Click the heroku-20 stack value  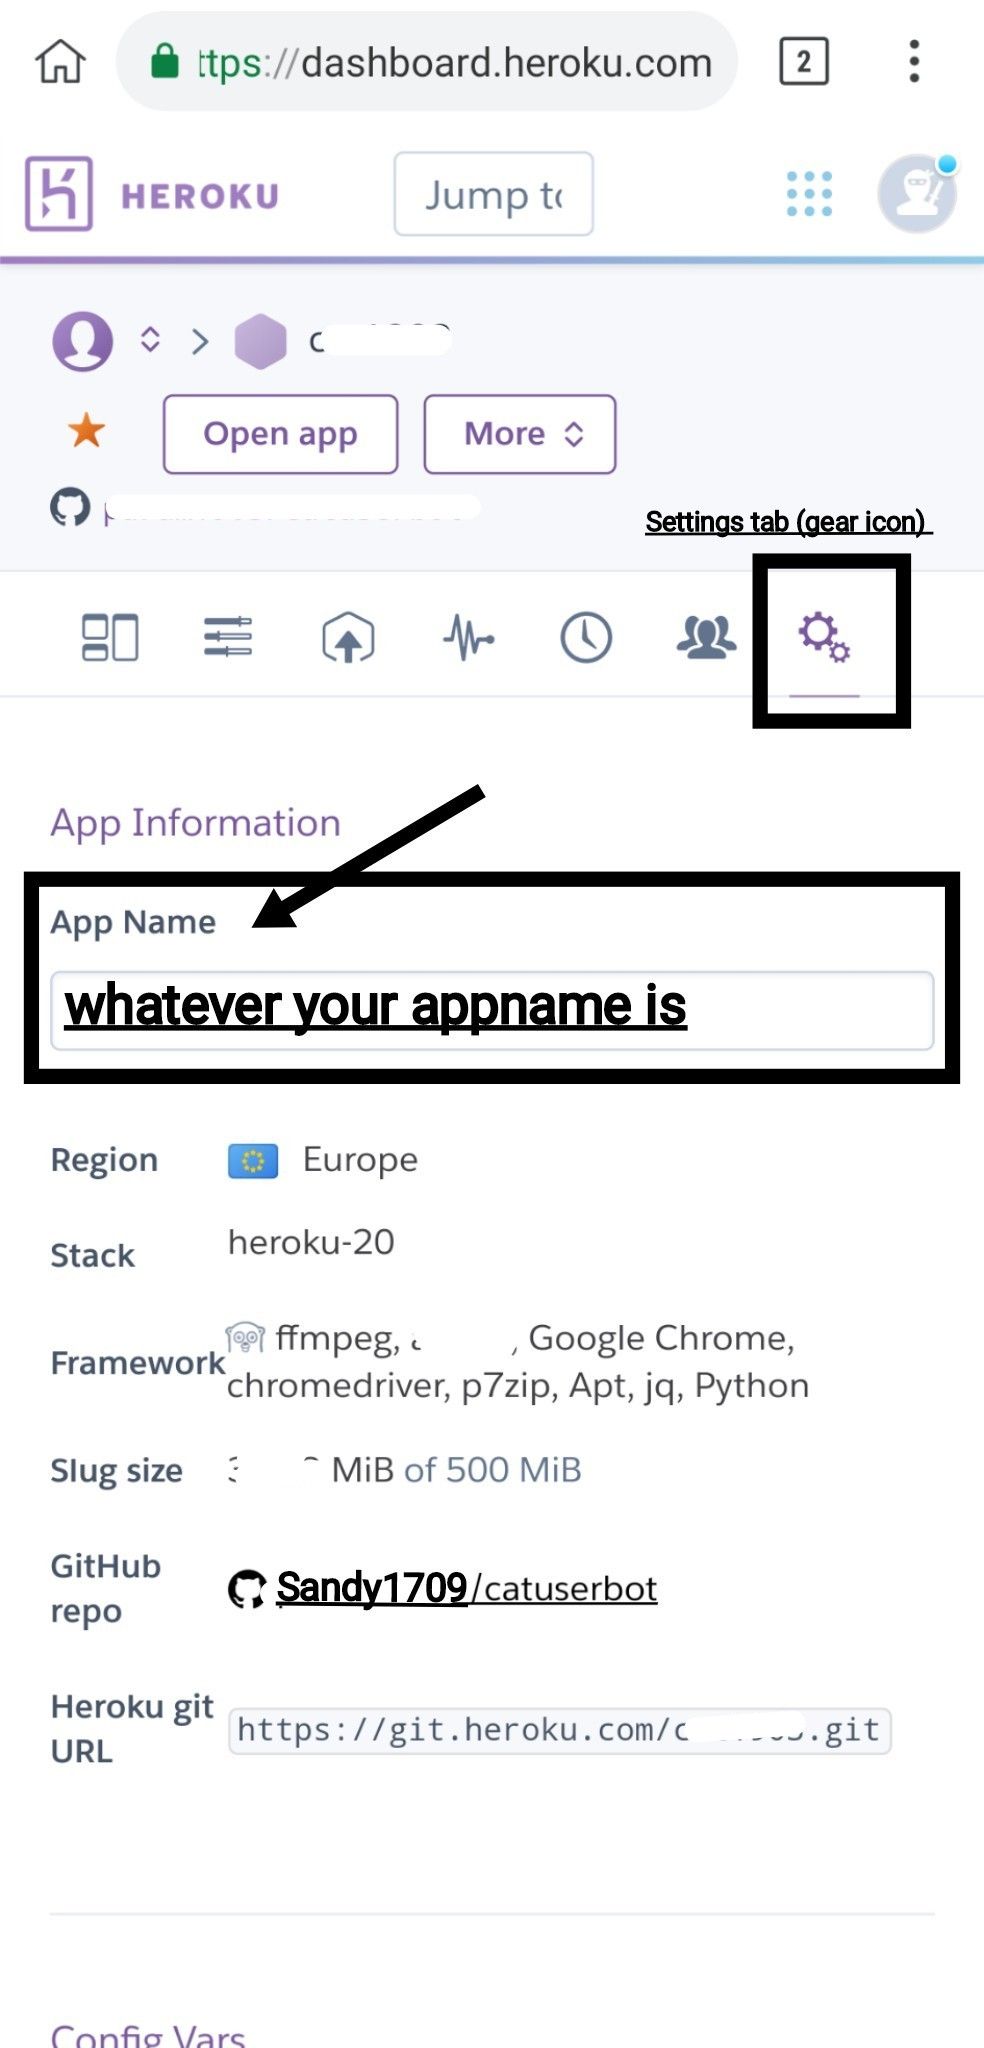pos(311,1243)
